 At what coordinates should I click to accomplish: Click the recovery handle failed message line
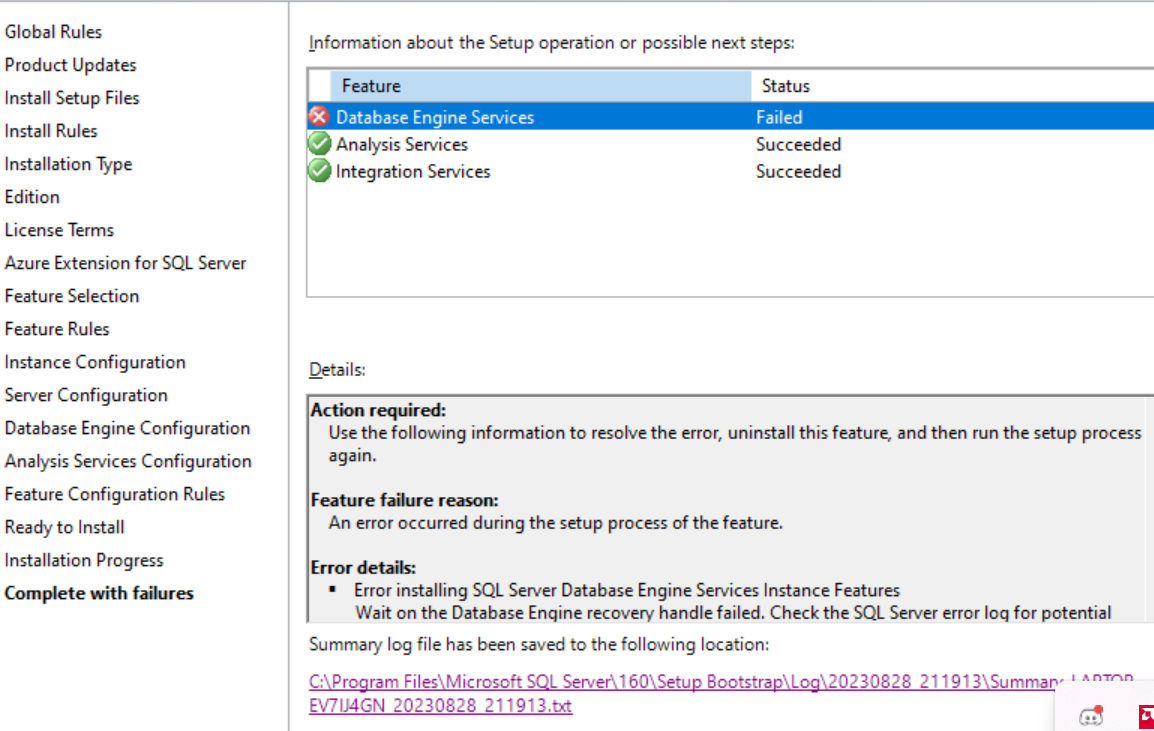tap(733, 613)
